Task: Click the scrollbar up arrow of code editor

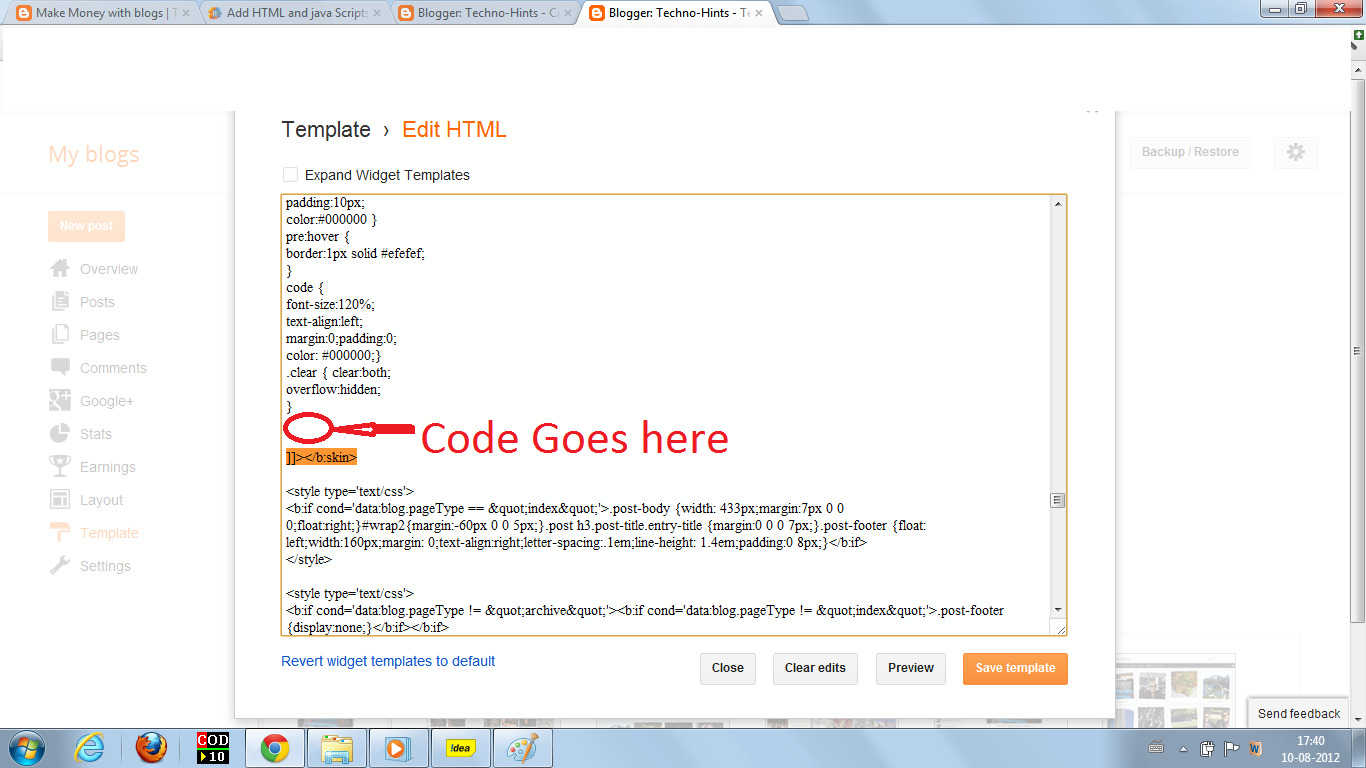Action: tap(1058, 203)
